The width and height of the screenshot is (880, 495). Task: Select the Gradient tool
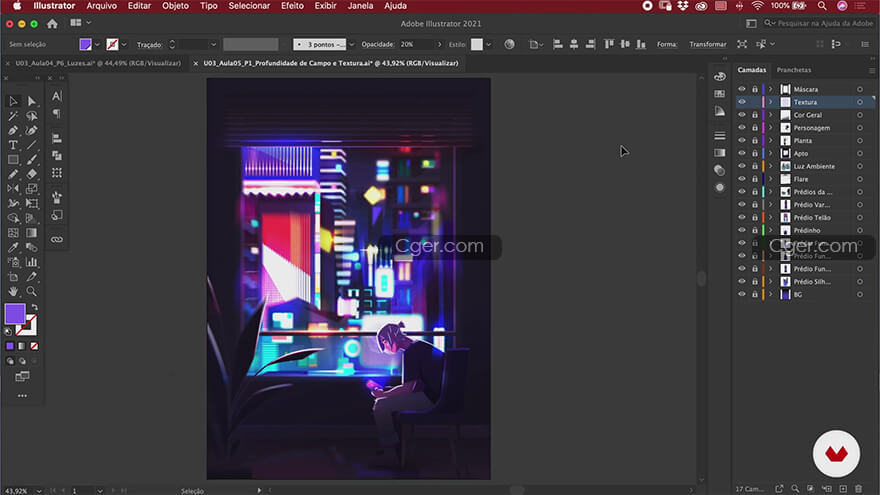(x=31, y=232)
